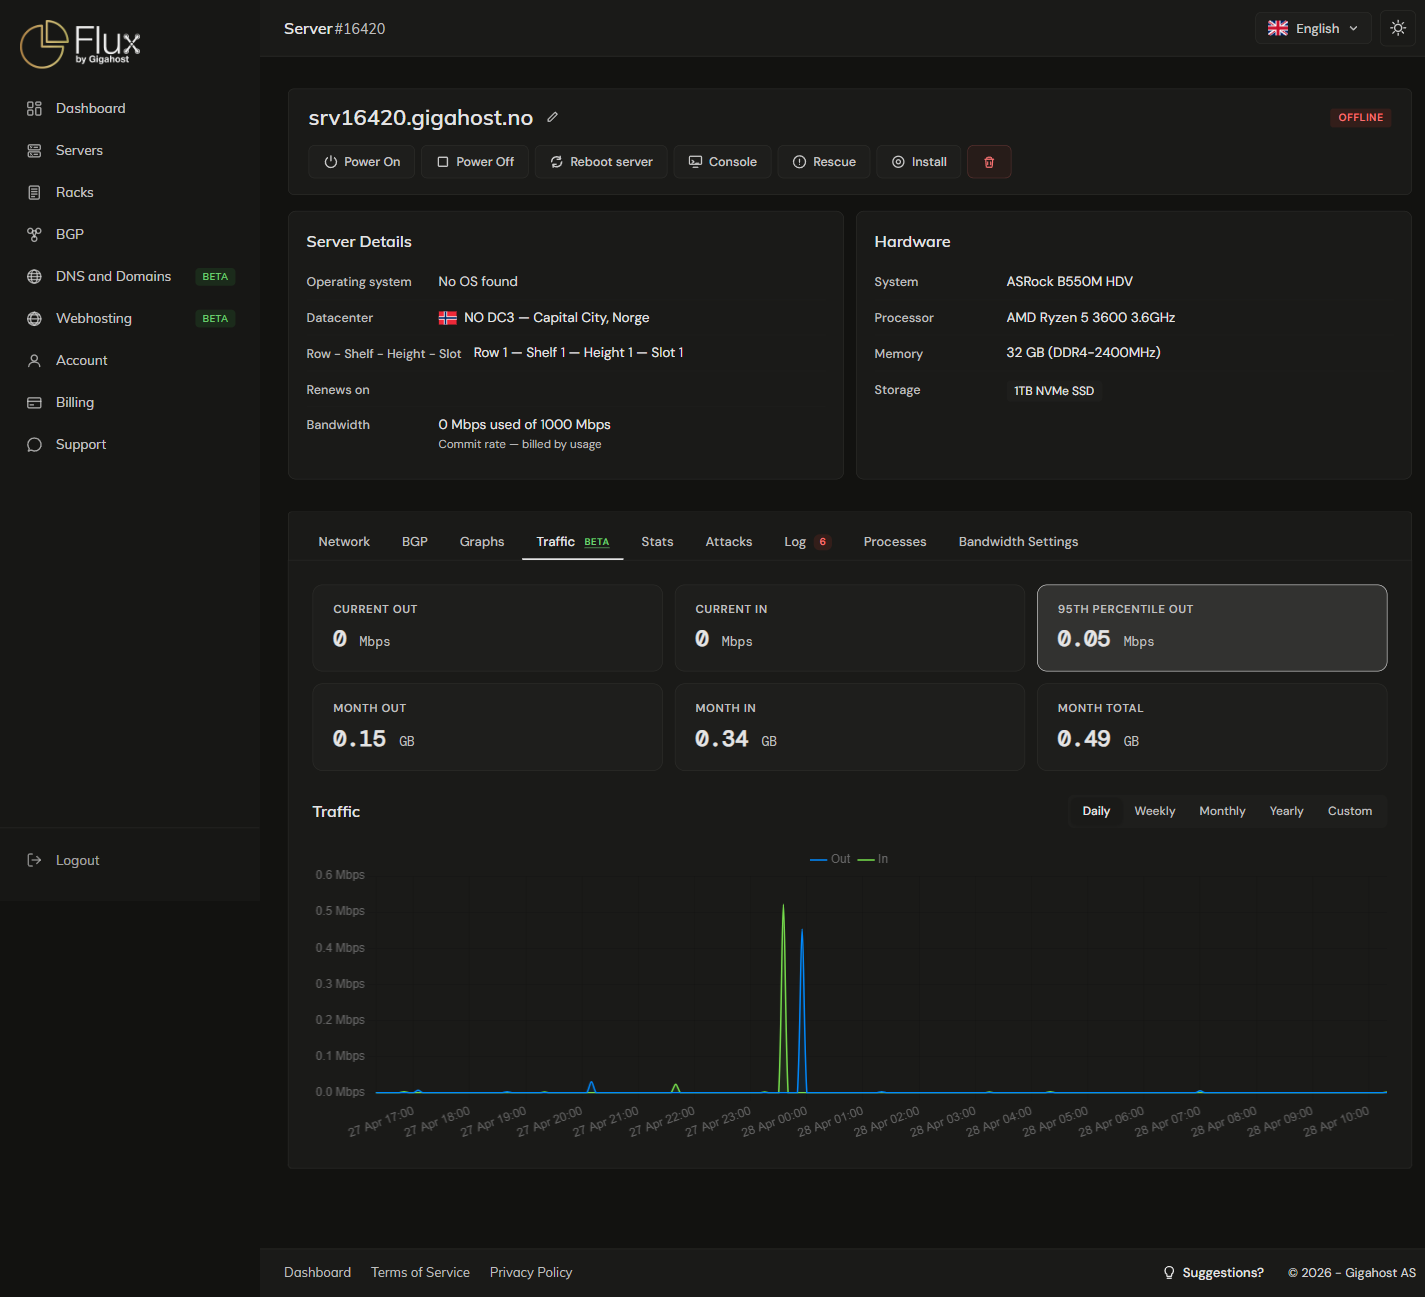Click the red trash delete button

click(x=989, y=162)
